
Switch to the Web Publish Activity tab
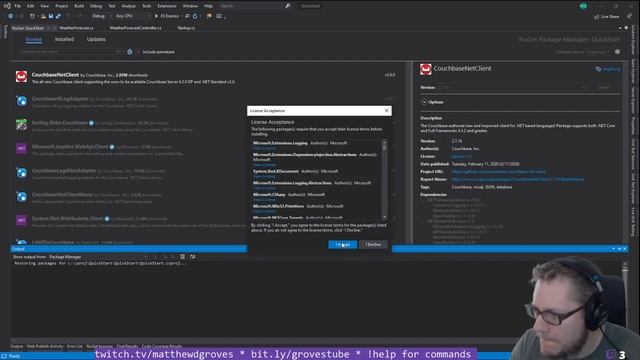coord(45,346)
